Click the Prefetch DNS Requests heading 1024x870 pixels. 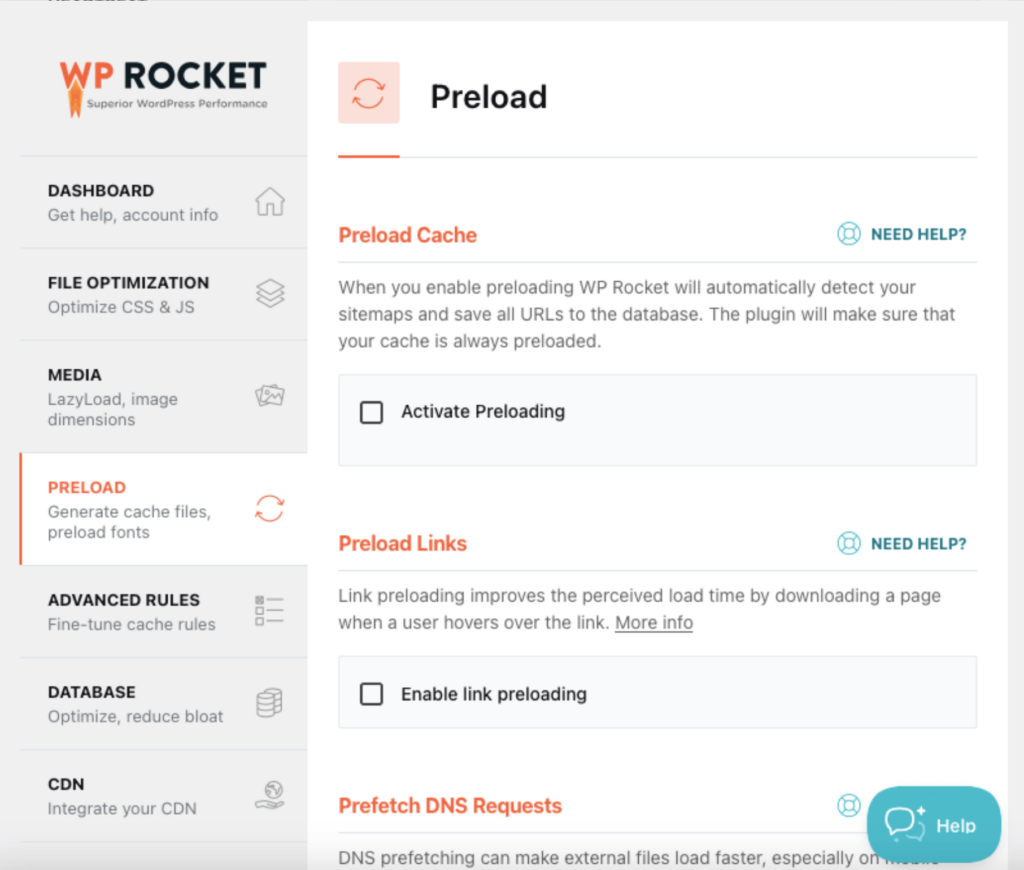tap(450, 806)
